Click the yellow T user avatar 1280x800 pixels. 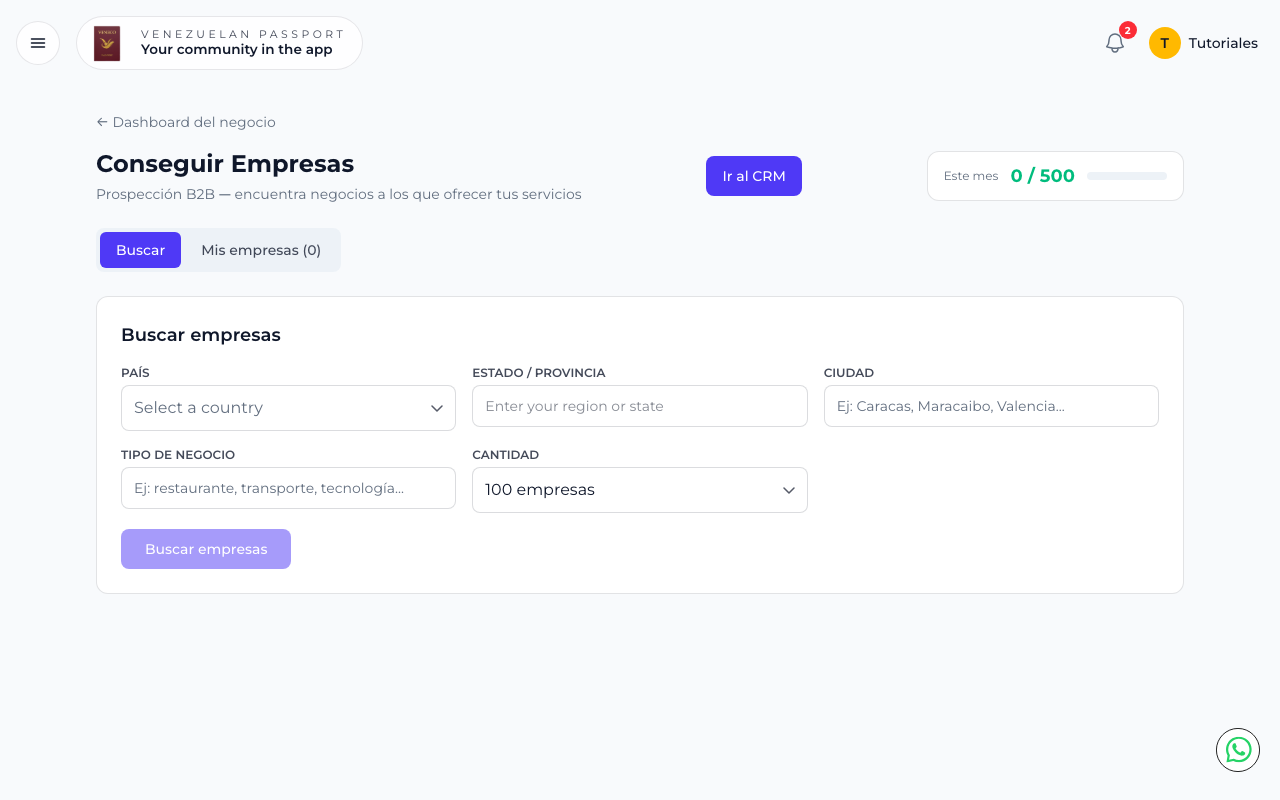pyautogui.click(x=1165, y=43)
